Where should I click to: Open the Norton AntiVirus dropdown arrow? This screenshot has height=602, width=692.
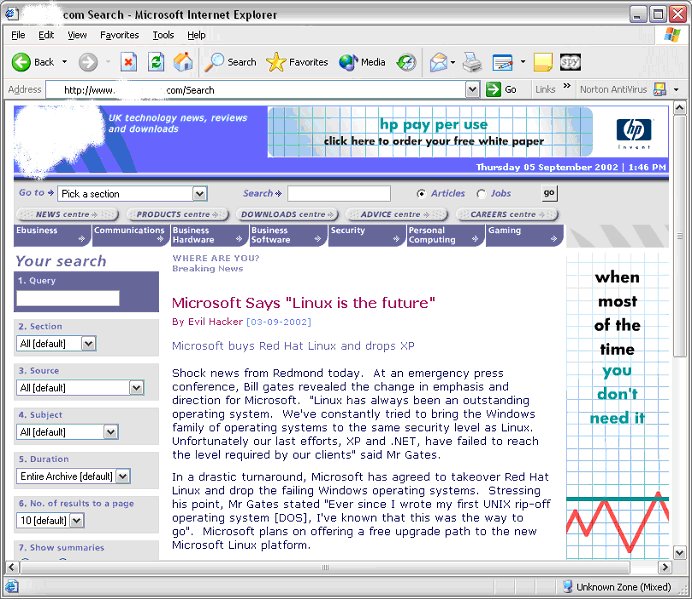(676, 90)
